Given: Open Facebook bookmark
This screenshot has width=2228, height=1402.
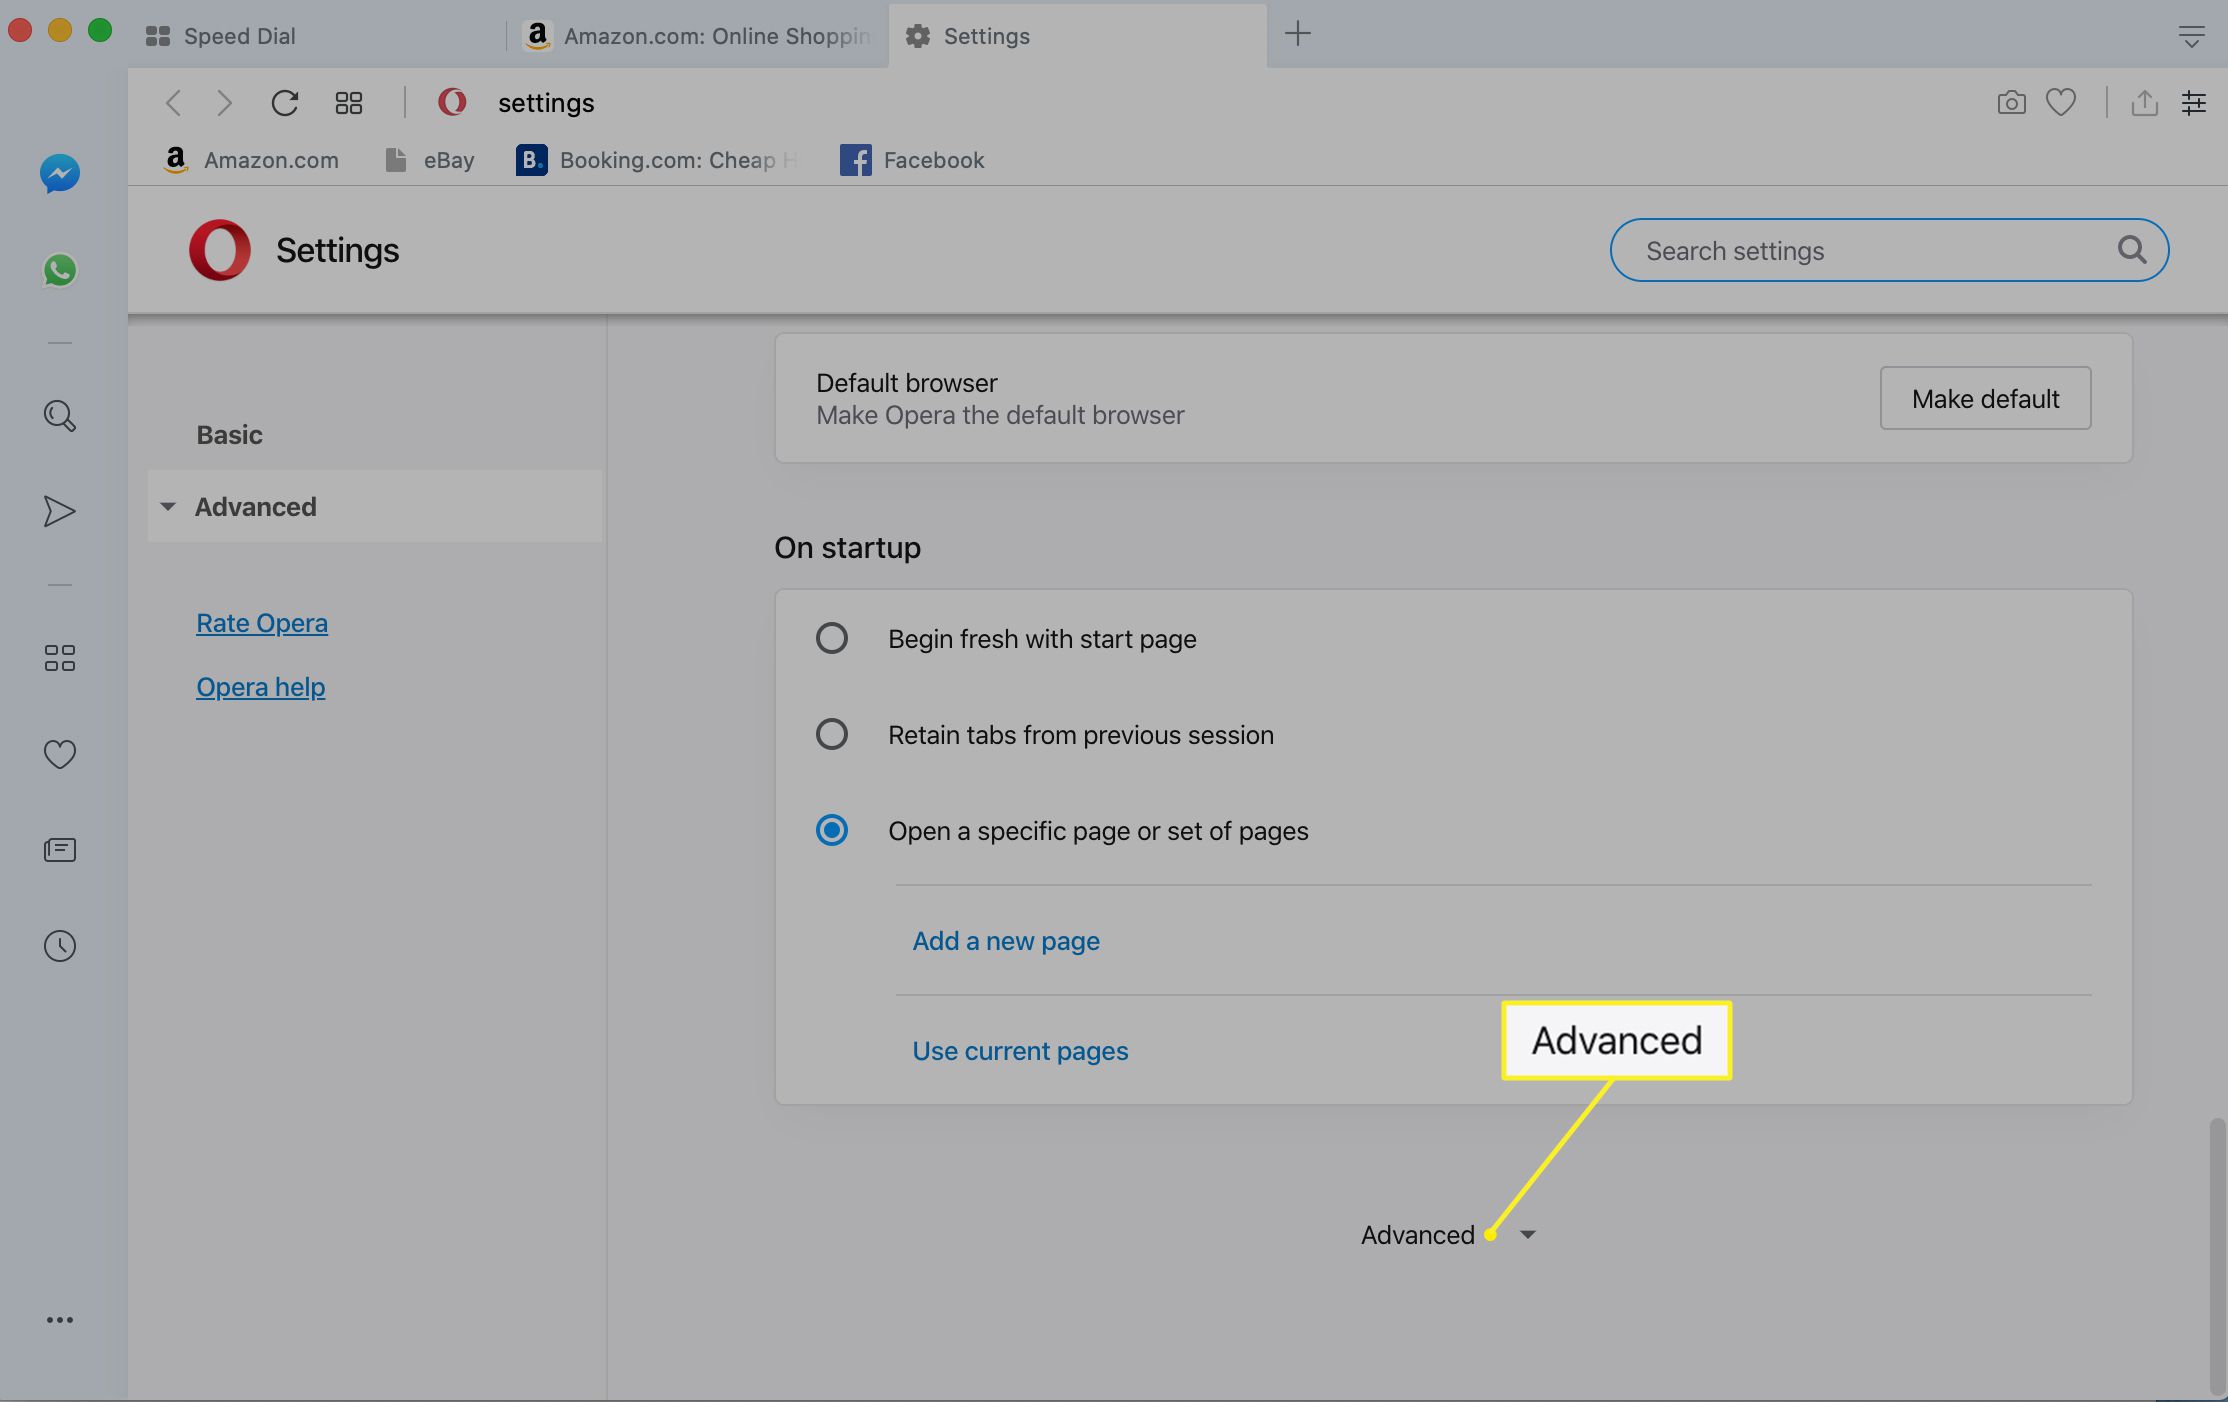Looking at the screenshot, I should coord(912,160).
